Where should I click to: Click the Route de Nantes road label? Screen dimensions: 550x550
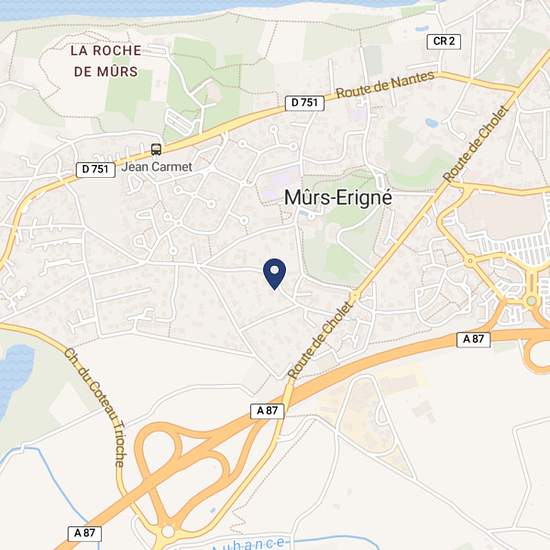tap(385, 85)
